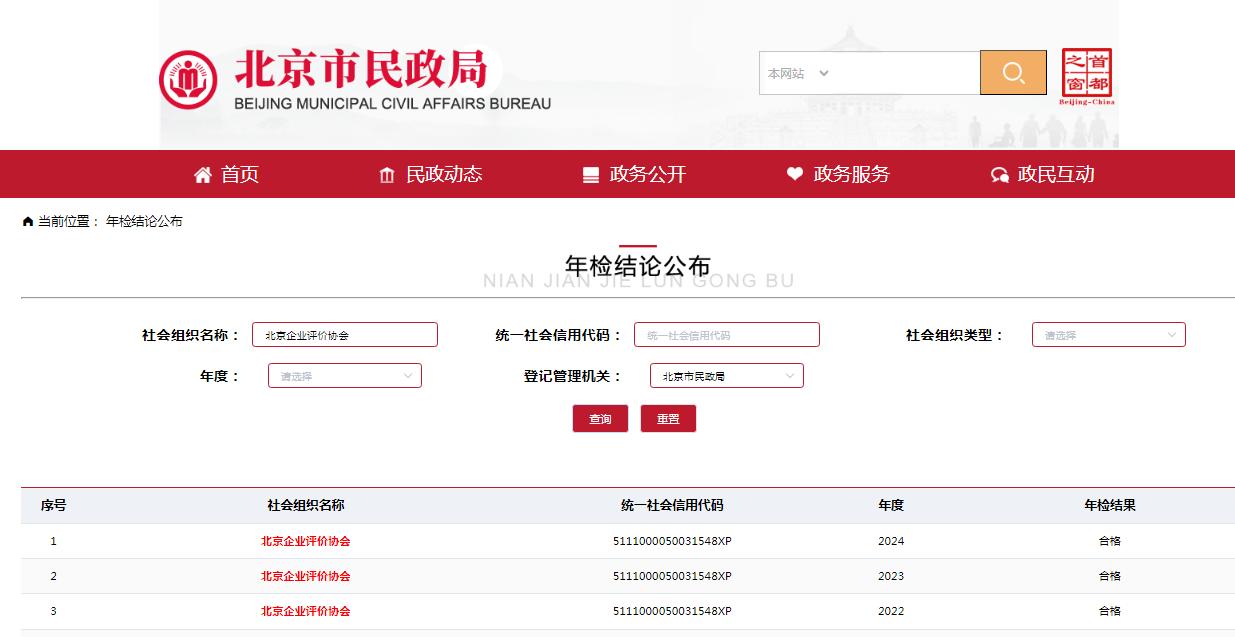Screen dimensions: 1235x637
Task: Focus the 统一社会信用代码 input field
Action: pos(727,335)
